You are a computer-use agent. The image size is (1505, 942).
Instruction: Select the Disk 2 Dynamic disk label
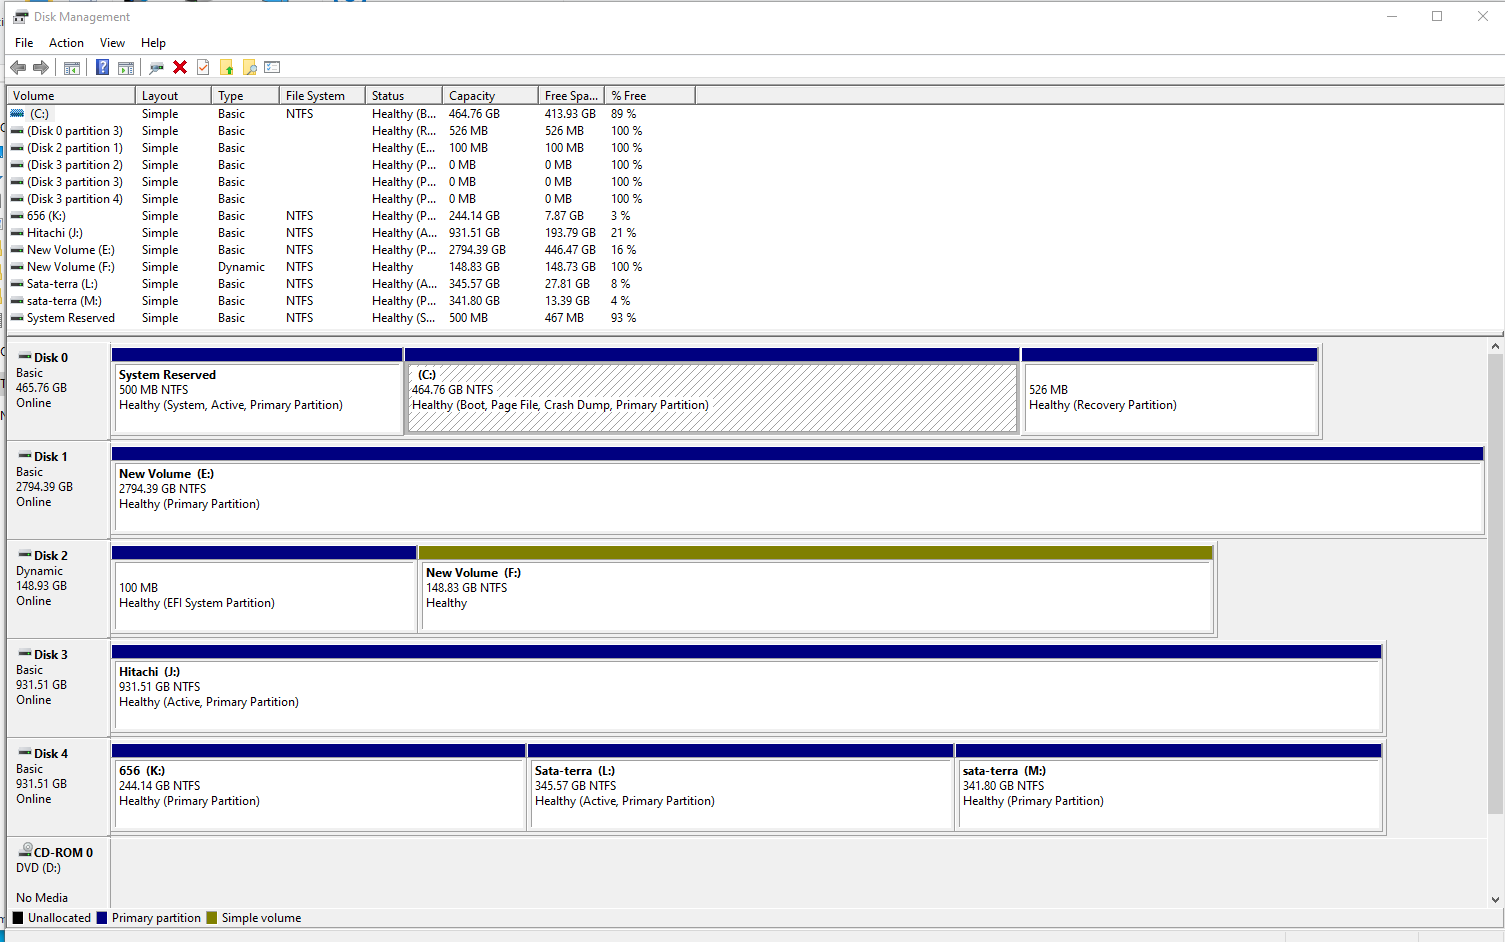tap(58, 589)
